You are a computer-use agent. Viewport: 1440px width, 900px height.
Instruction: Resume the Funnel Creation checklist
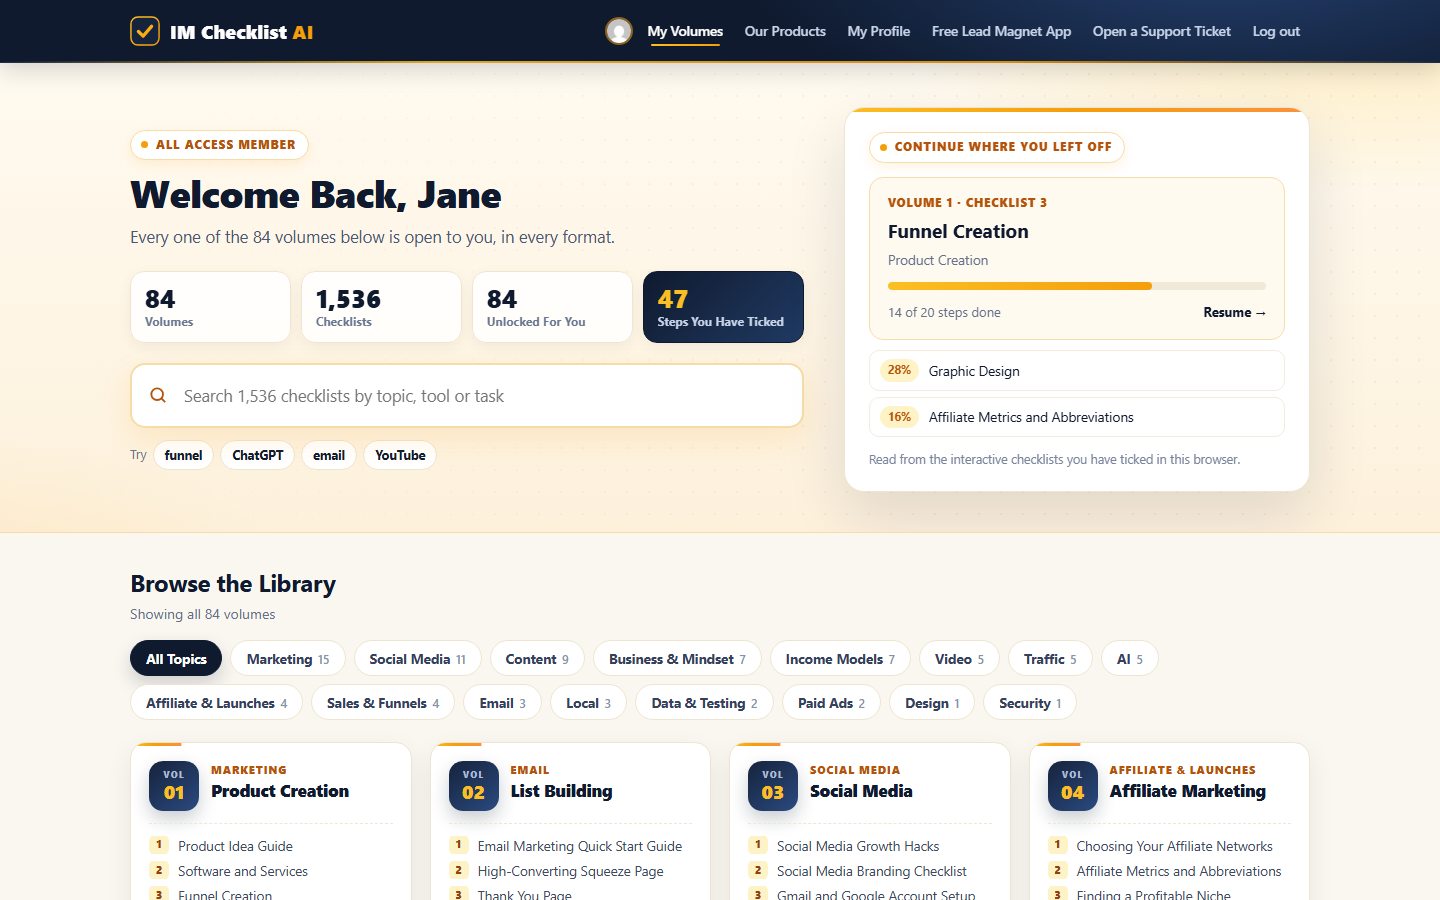(x=1234, y=312)
